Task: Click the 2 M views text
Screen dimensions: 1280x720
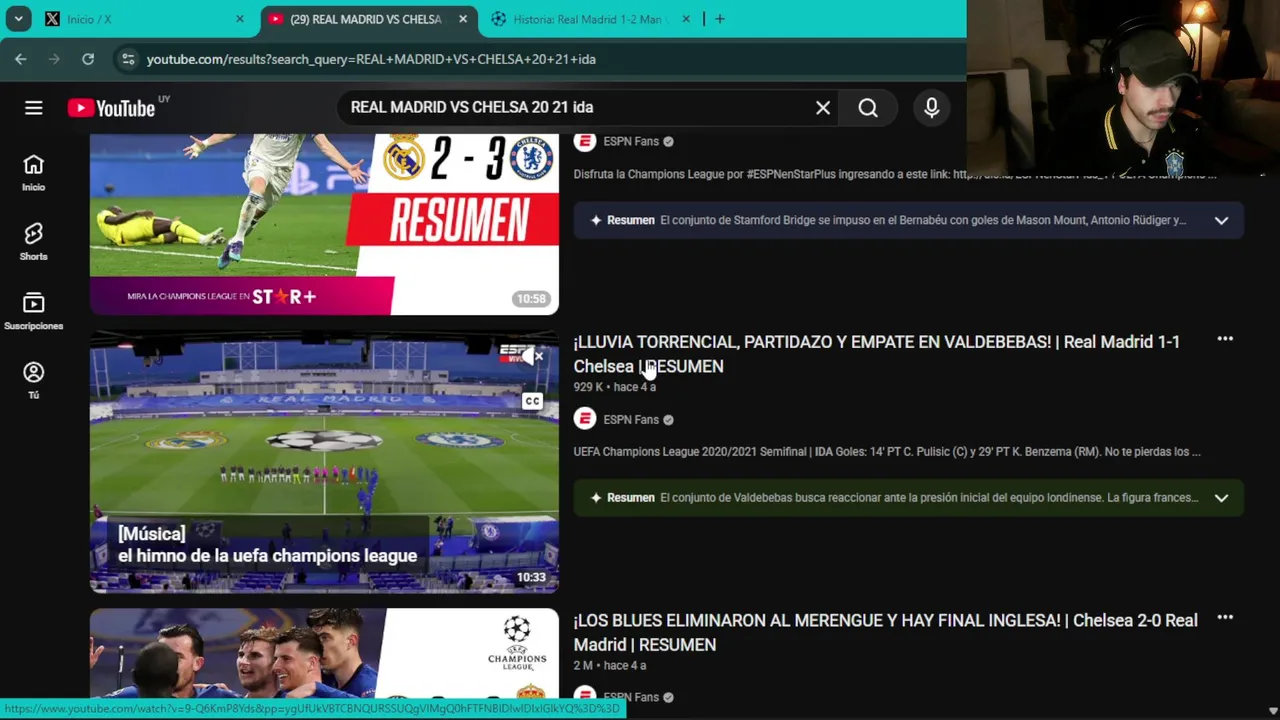Action: pyautogui.click(x=585, y=665)
